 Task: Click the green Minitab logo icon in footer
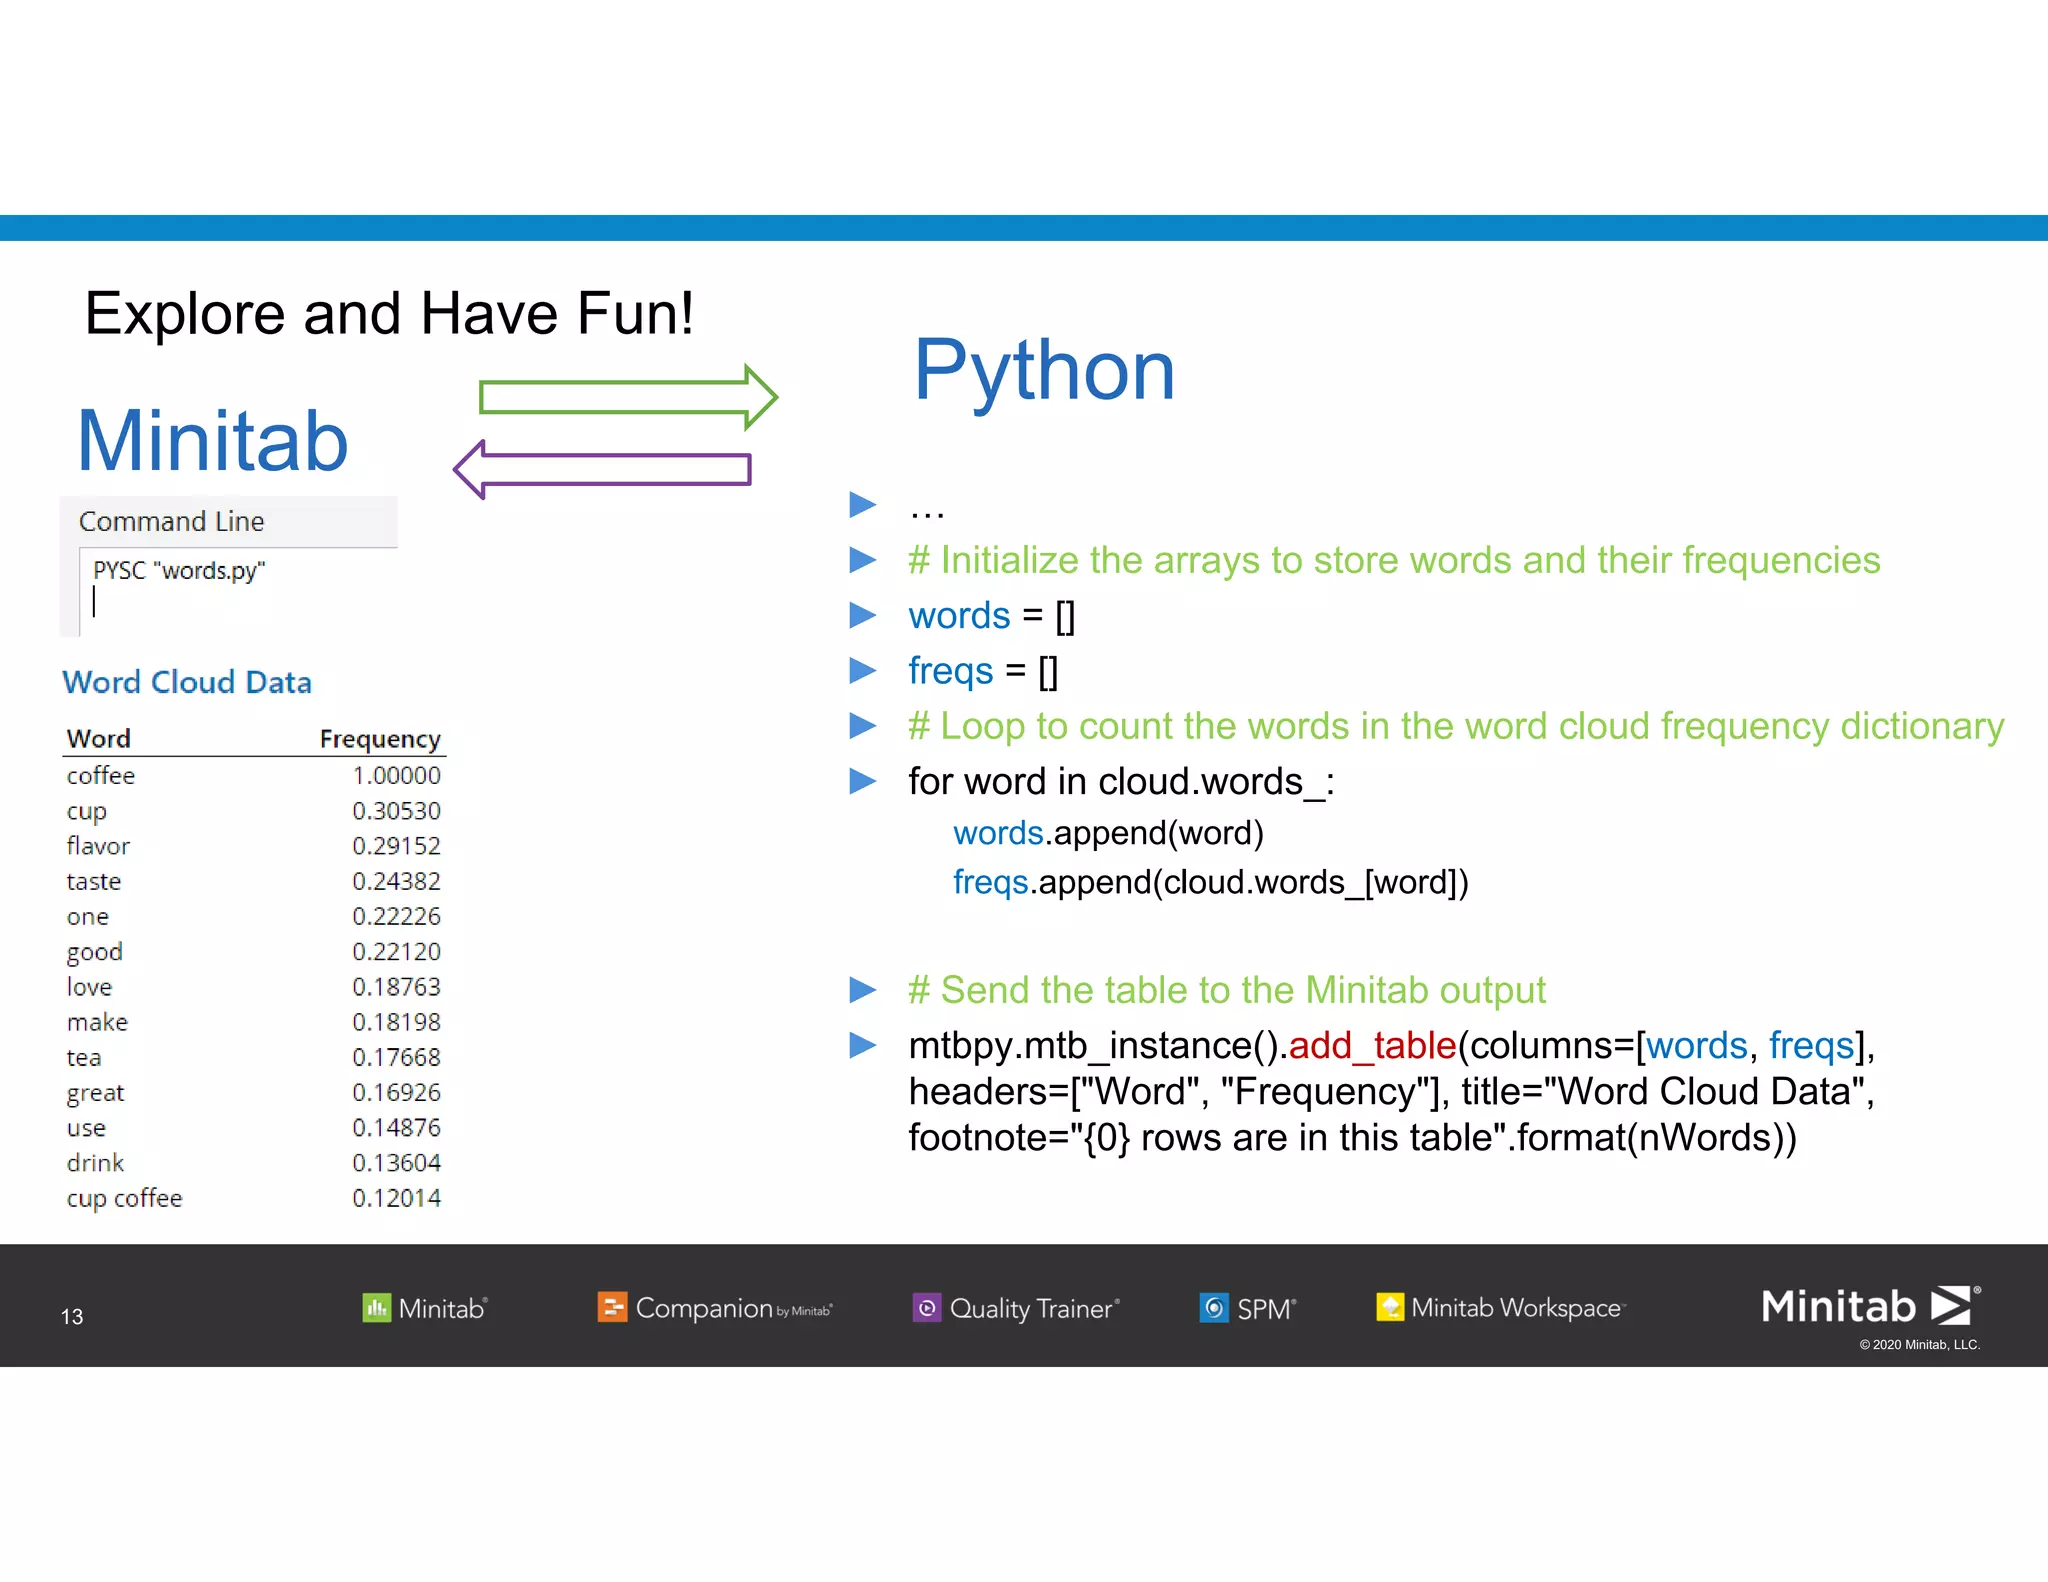pos(376,1307)
